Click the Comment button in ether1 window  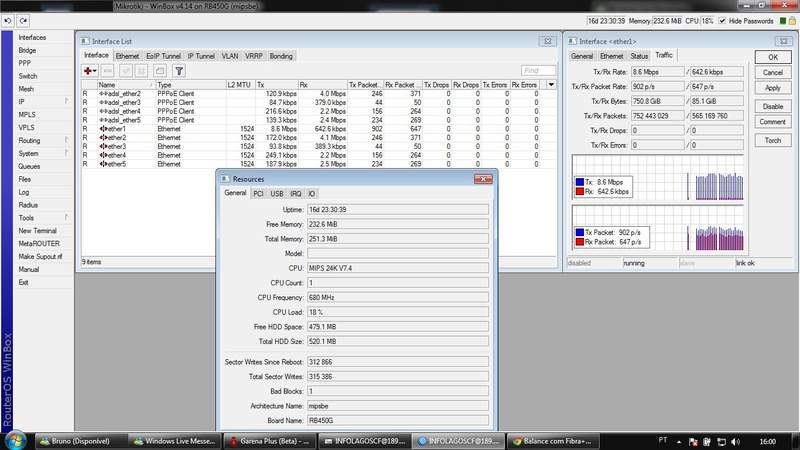[x=773, y=122]
